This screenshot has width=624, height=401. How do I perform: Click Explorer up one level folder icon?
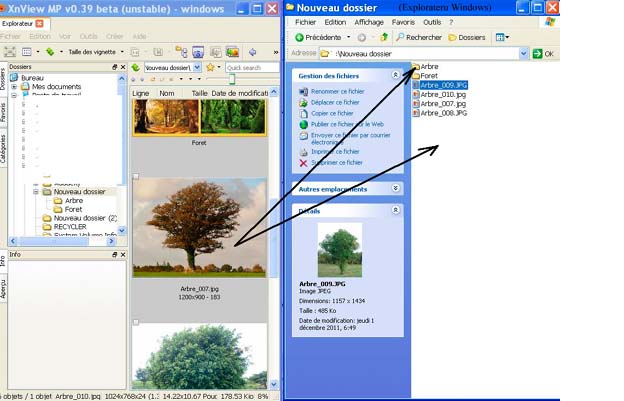tap(384, 37)
